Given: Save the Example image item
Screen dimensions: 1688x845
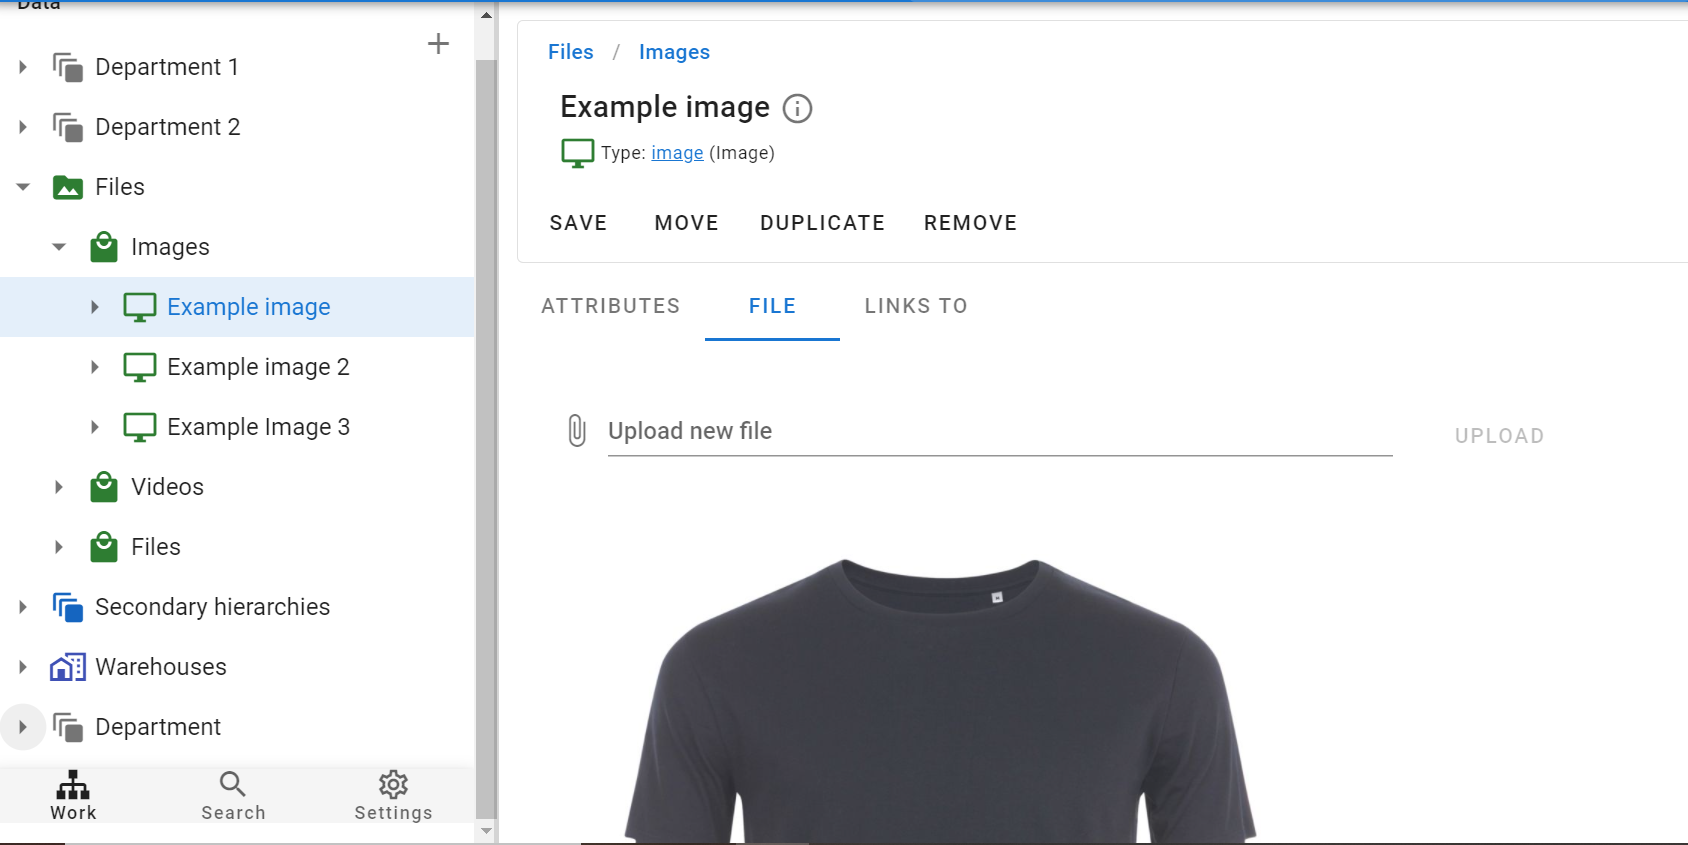Looking at the screenshot, I should [578, 223].
